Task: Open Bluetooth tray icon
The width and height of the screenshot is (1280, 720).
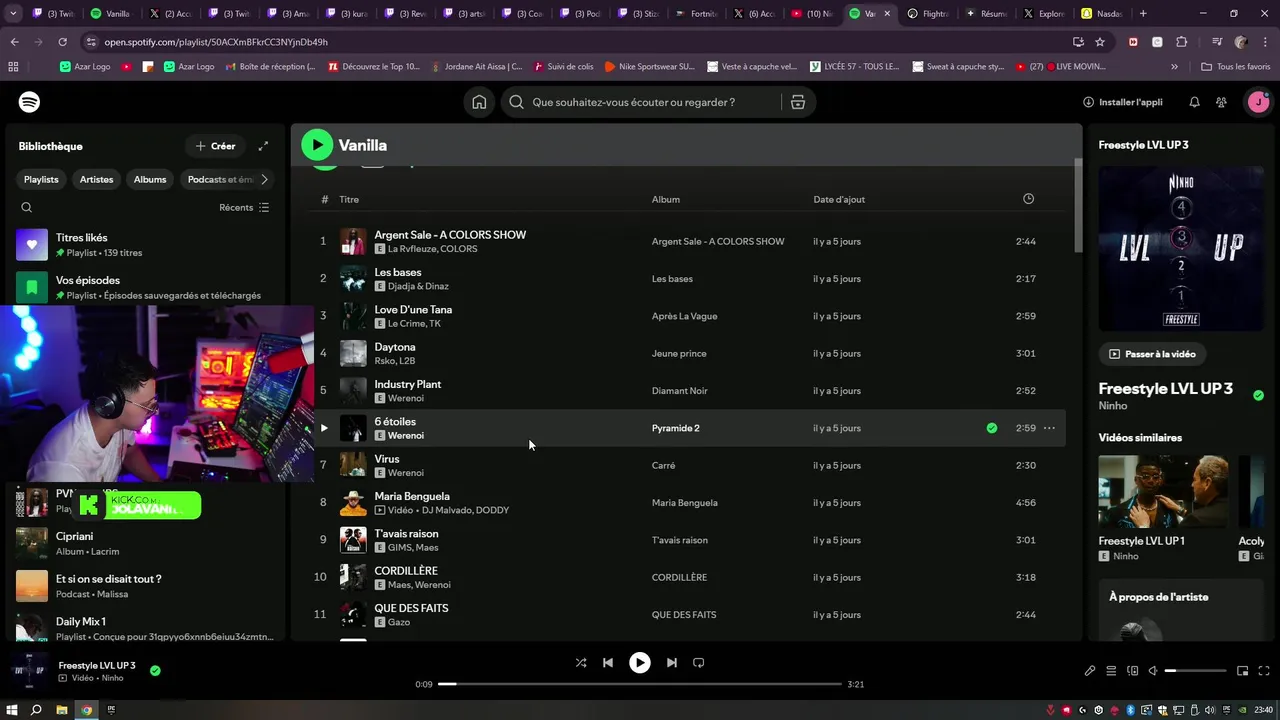Action: [x=1131, y=710]
